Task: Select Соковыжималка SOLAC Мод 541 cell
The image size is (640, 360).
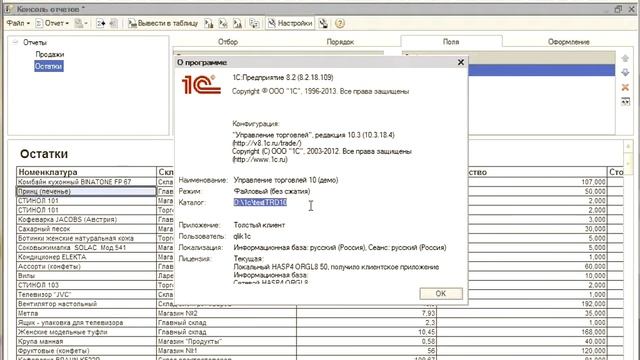Action: (86, 248)
